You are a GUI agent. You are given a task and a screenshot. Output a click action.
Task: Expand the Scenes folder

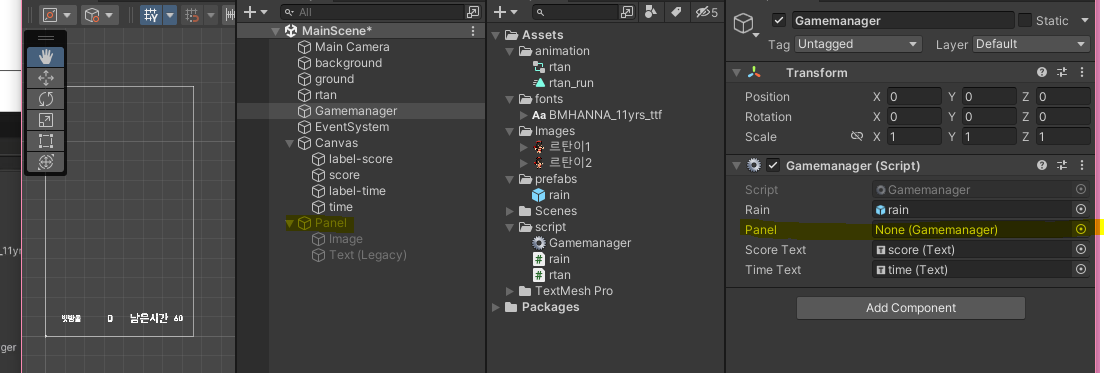tap(510, 211)
